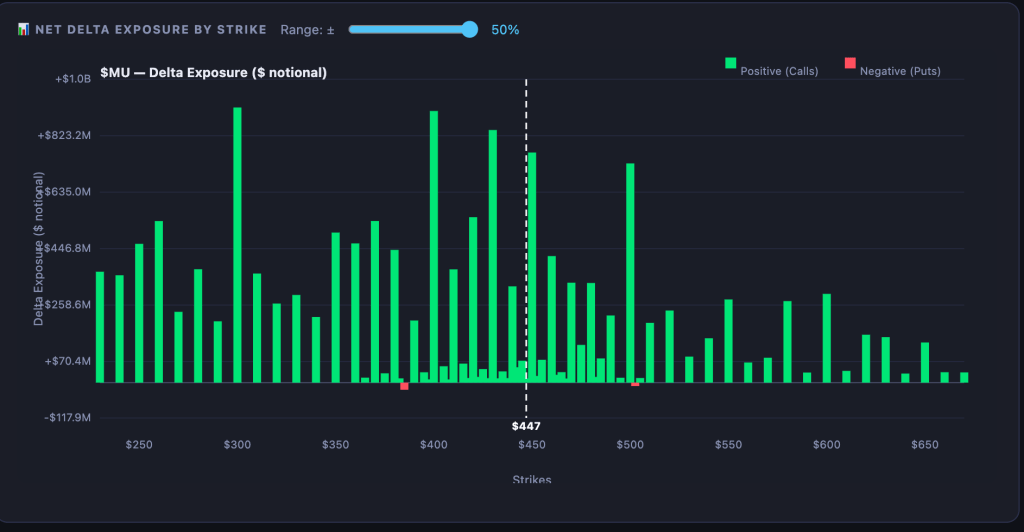The width and height of the screenshot is (1024, 532).
Task: Click the Net Delta Exposure by Strike heading
Action: tap(150, 30)
